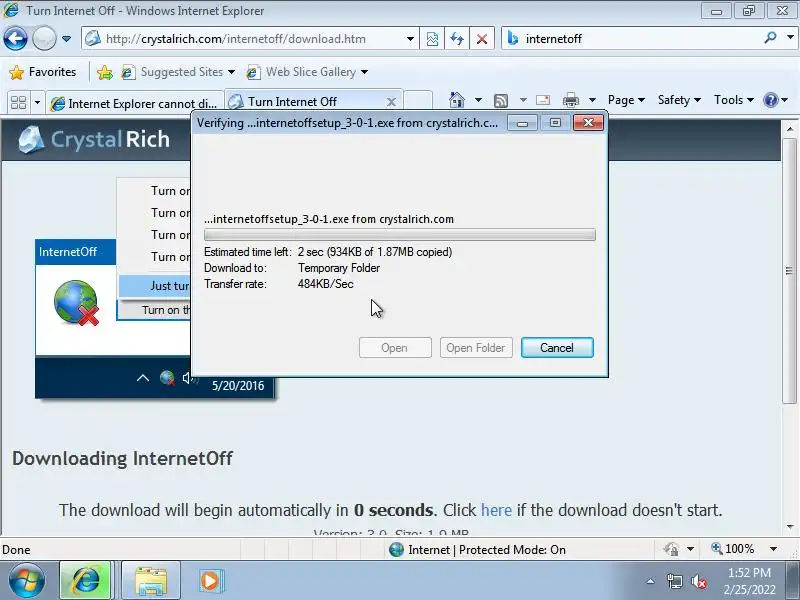Open the Favorites star button
Viewport: 800px width, 600px height.
(x=43, y=72)
